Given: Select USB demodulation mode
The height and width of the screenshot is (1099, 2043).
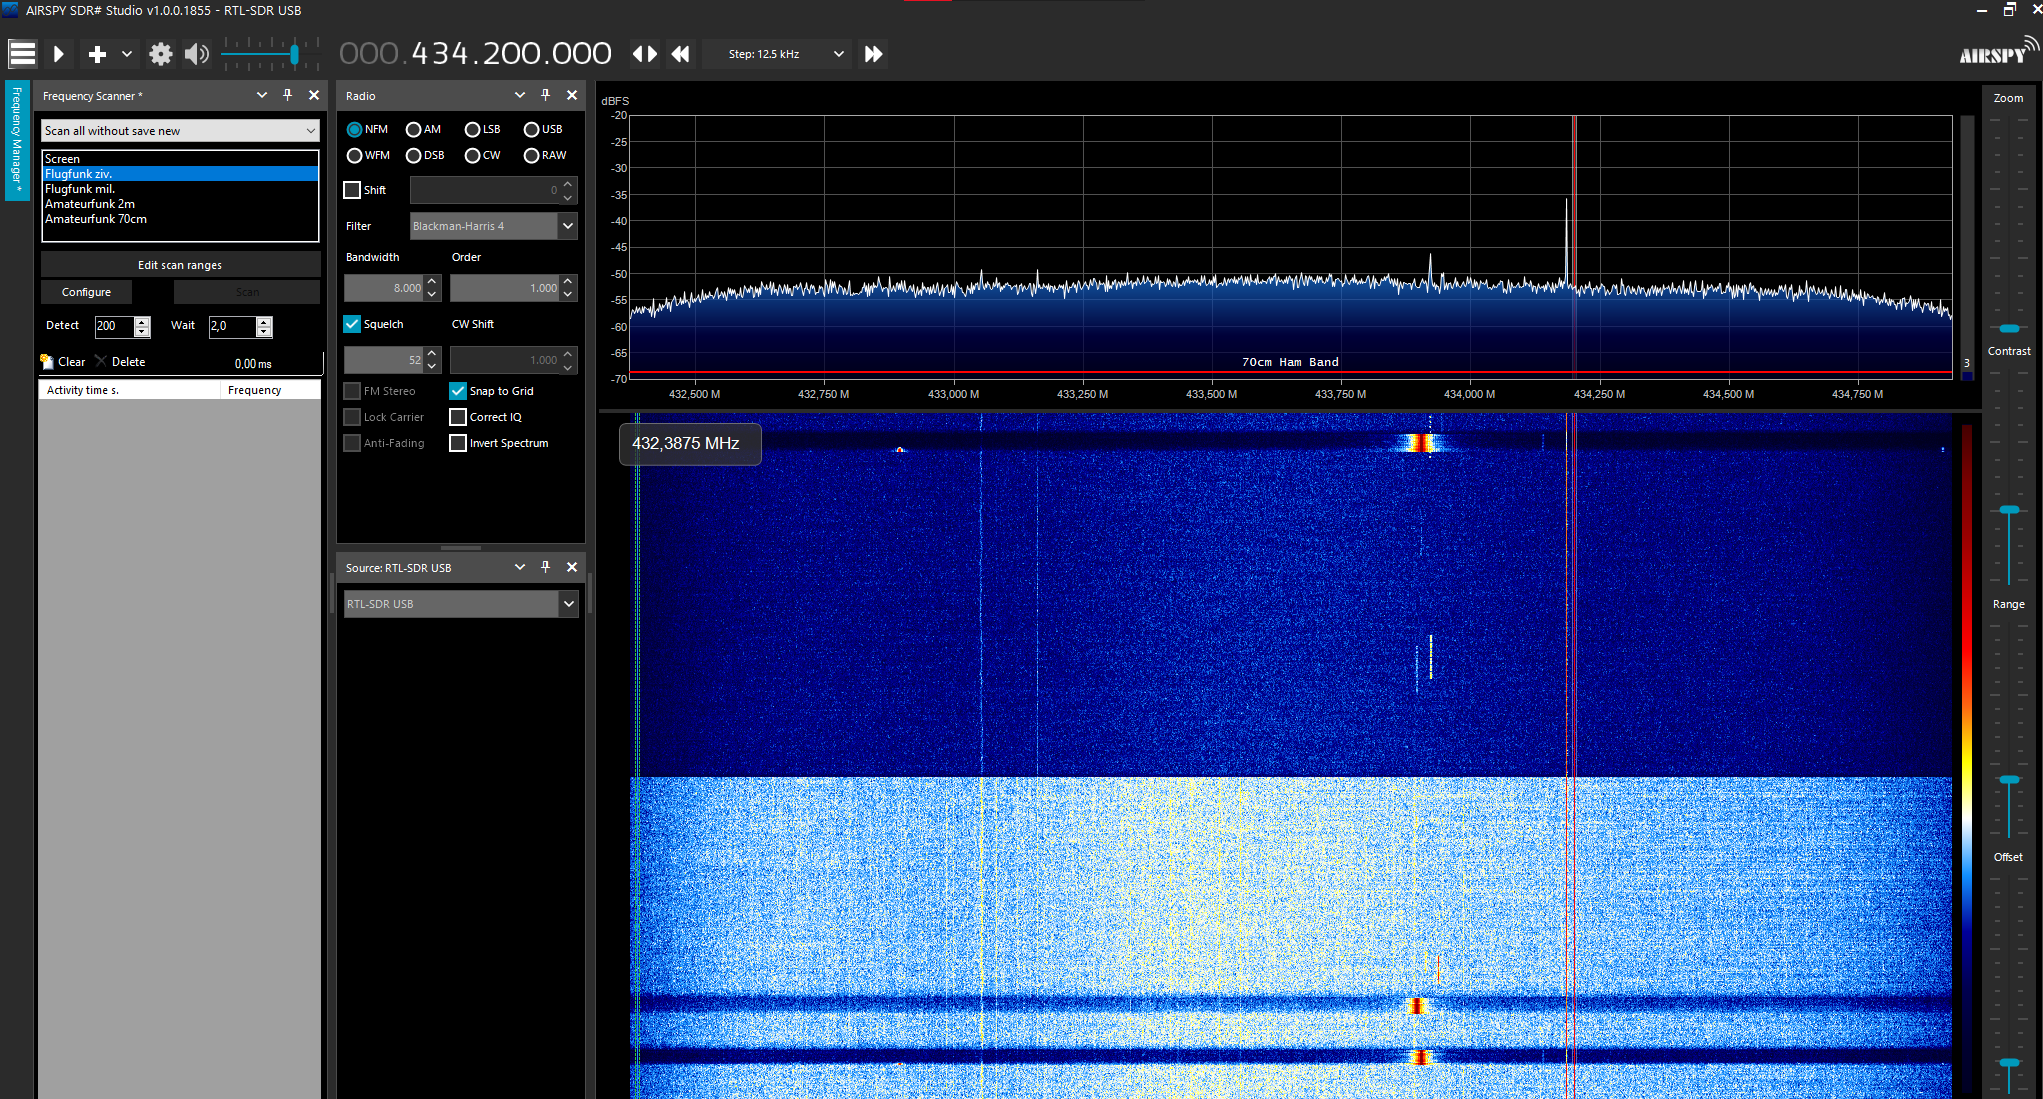Looking at the screenshot, I should 543,129.
